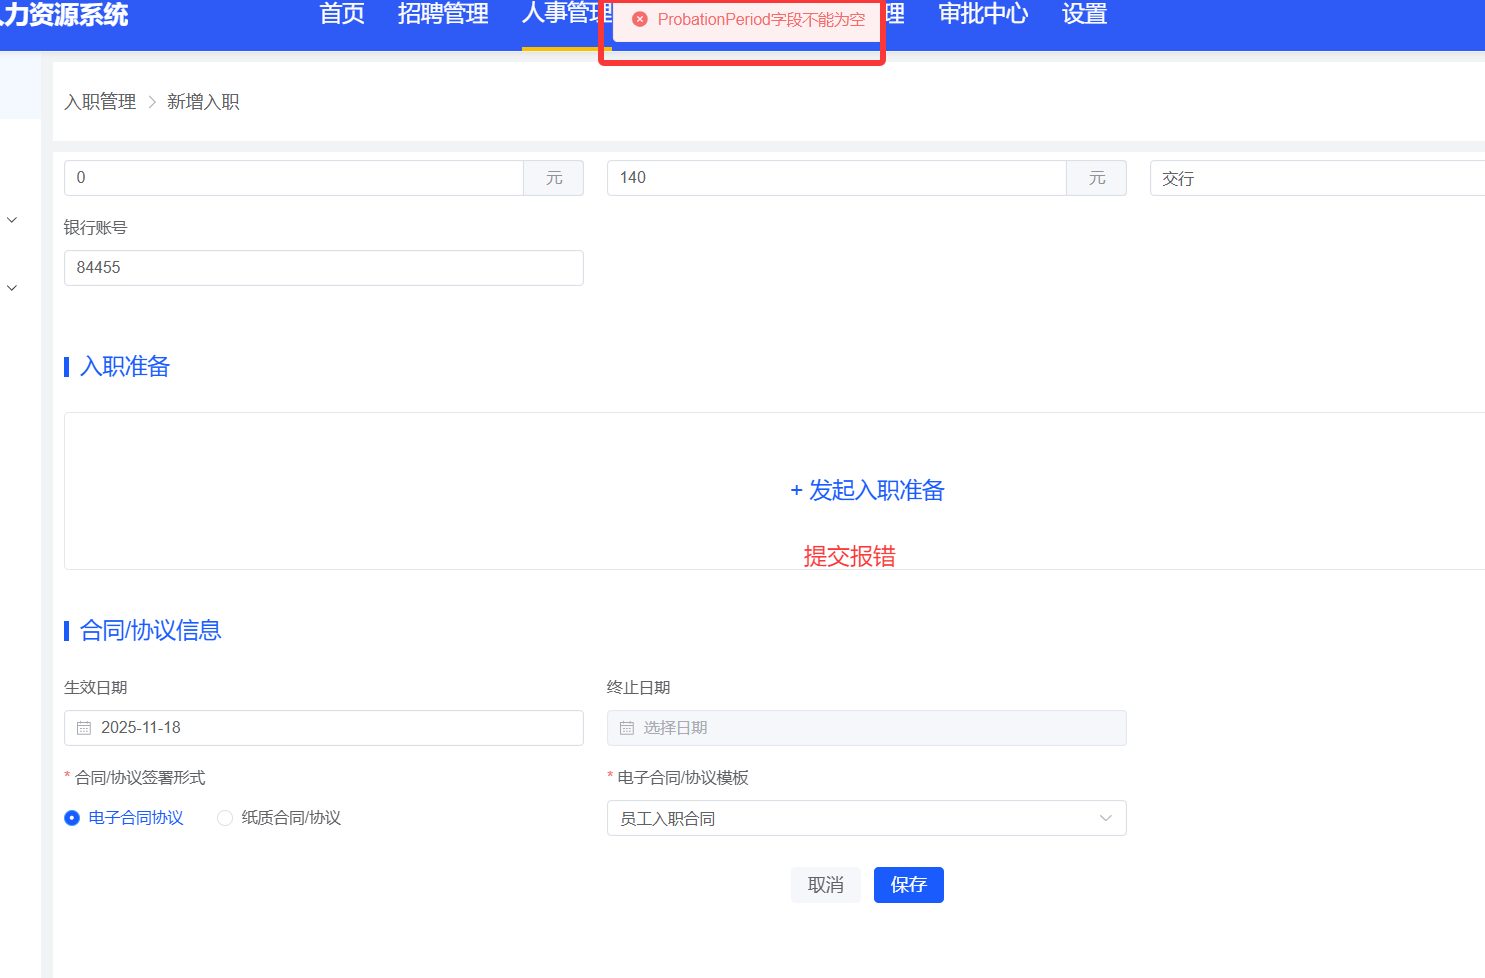Open 设置 from the top navigation
The height and width of the screenshot is (978, 1485).
tap(1084, 15)
